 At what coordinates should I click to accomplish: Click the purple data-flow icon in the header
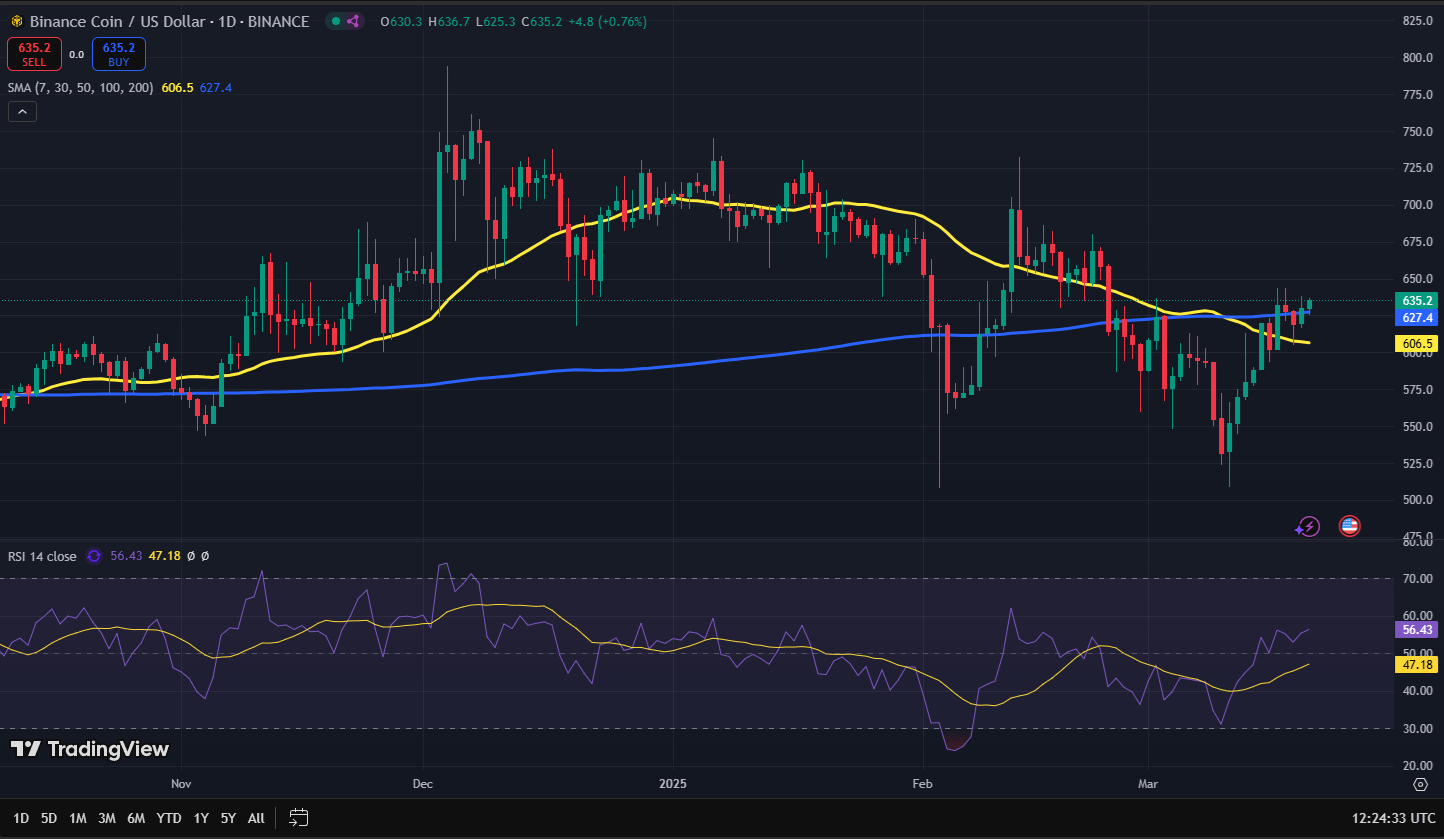pos(352,21)
